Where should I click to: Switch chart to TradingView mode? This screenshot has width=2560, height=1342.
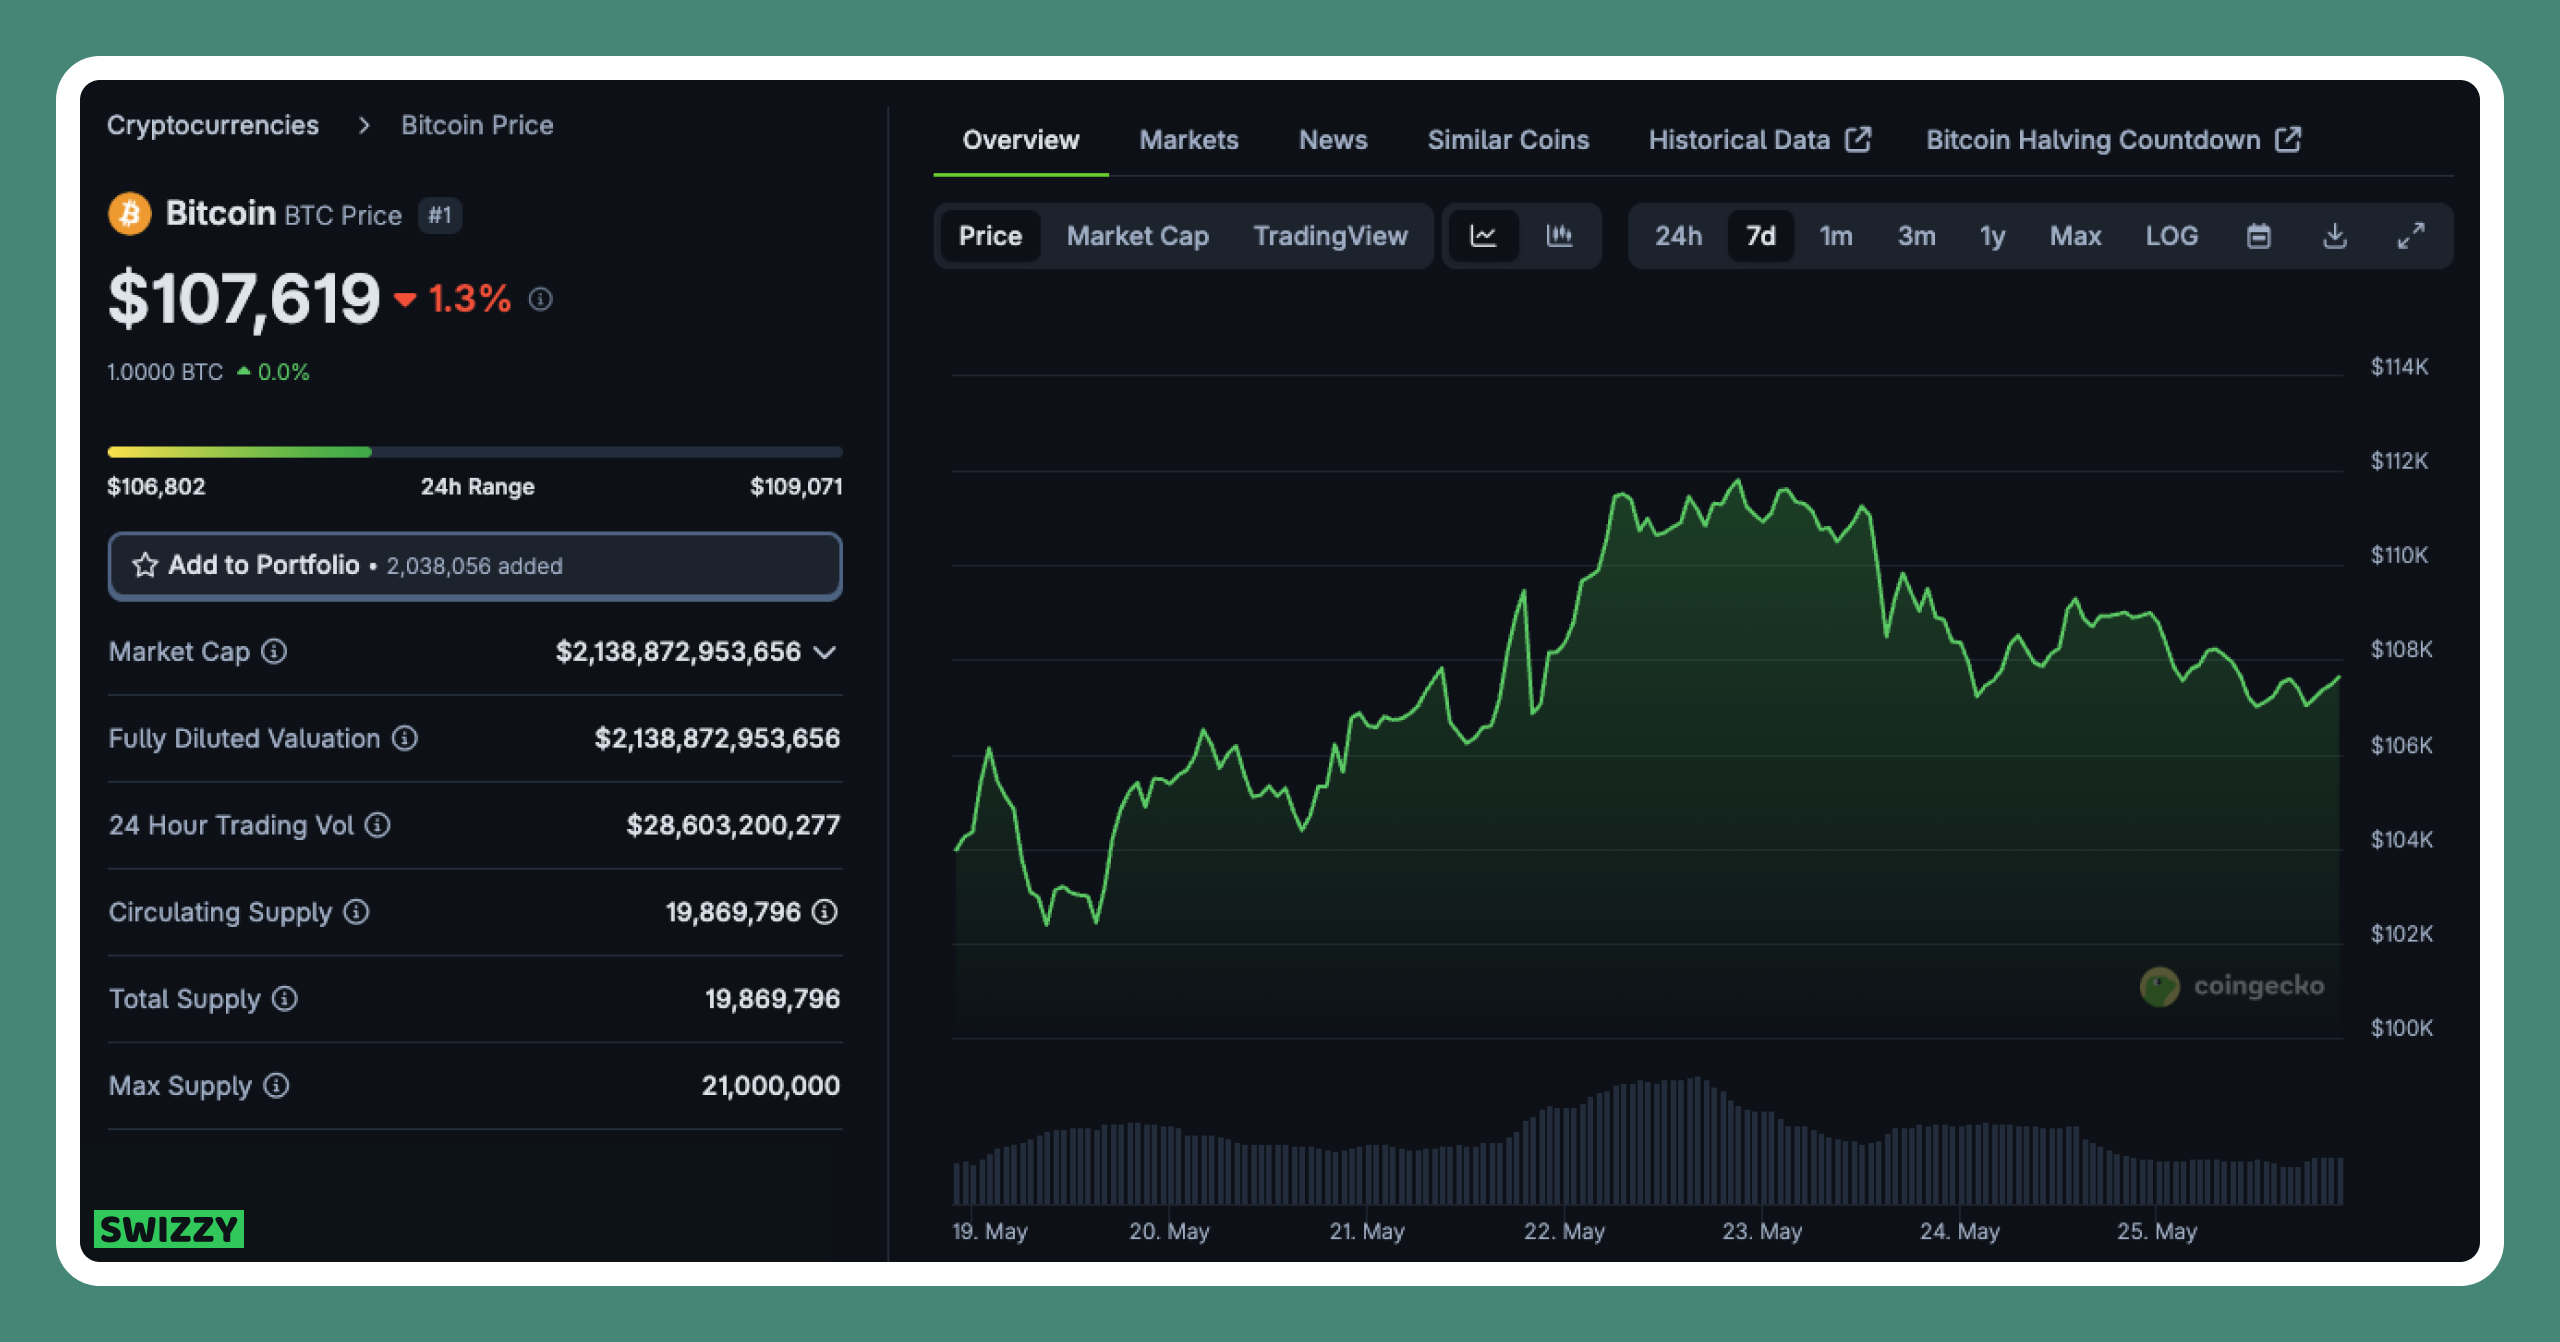point(1331,236)
